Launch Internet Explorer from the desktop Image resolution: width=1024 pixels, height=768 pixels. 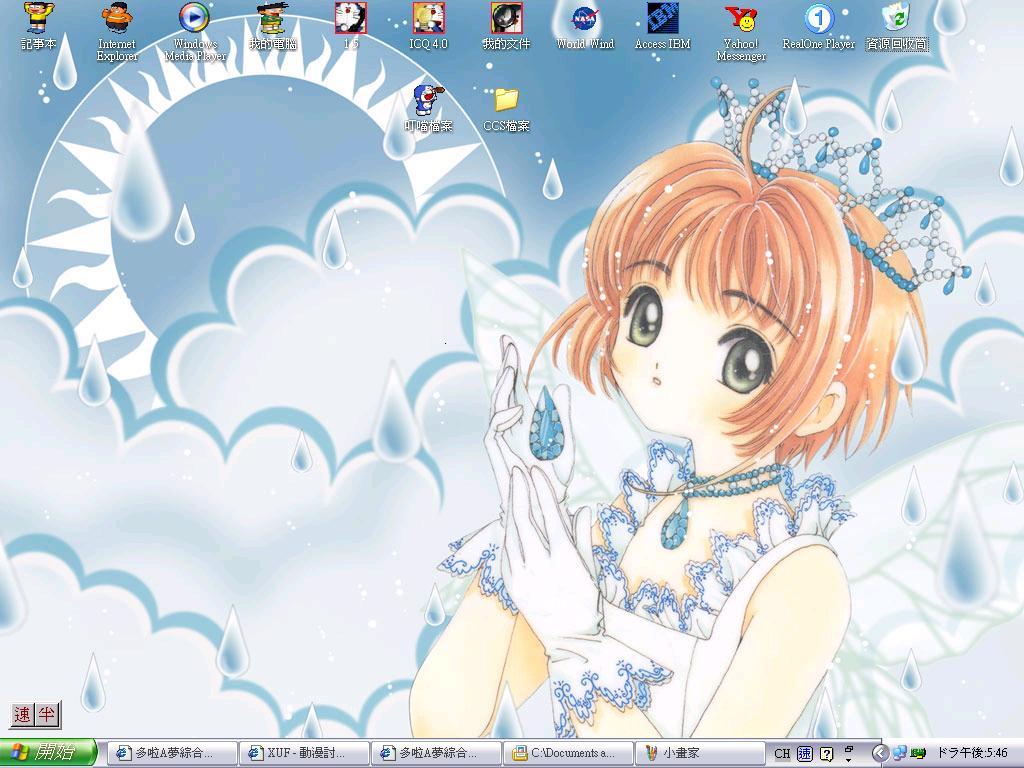point(117,31)
